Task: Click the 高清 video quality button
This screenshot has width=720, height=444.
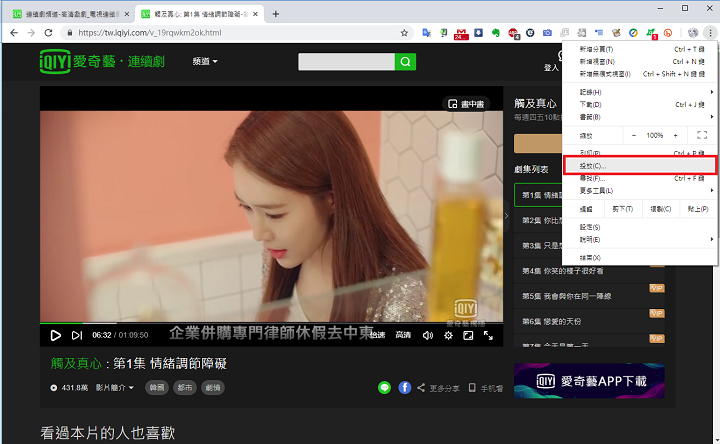Action: pyautogui.click(x=403, y=335)
